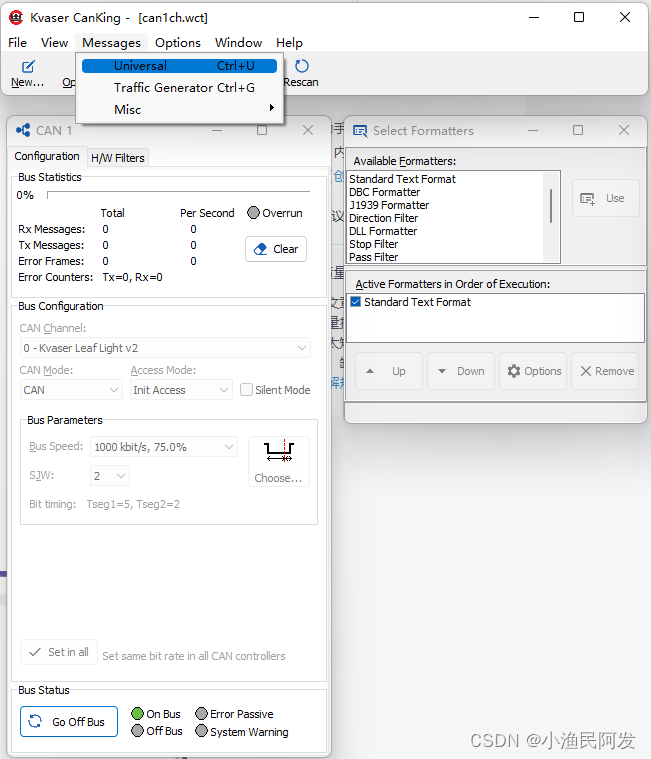Switch to Configuration tab
651x759 pixels.
tap(47, 156)
